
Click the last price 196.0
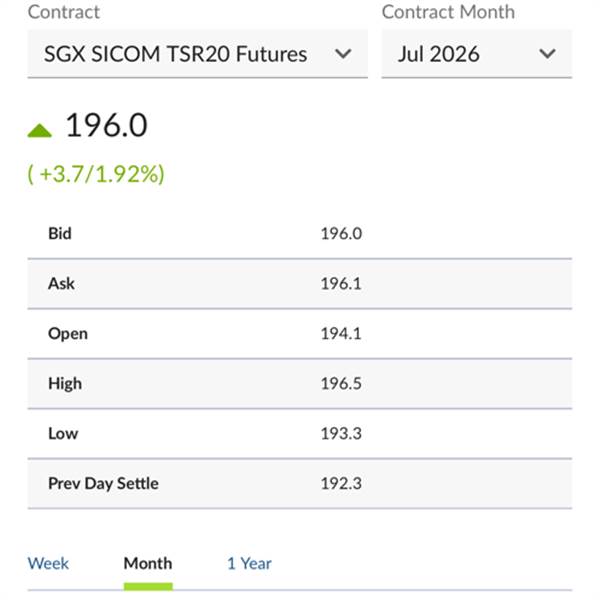pos(106,126)
